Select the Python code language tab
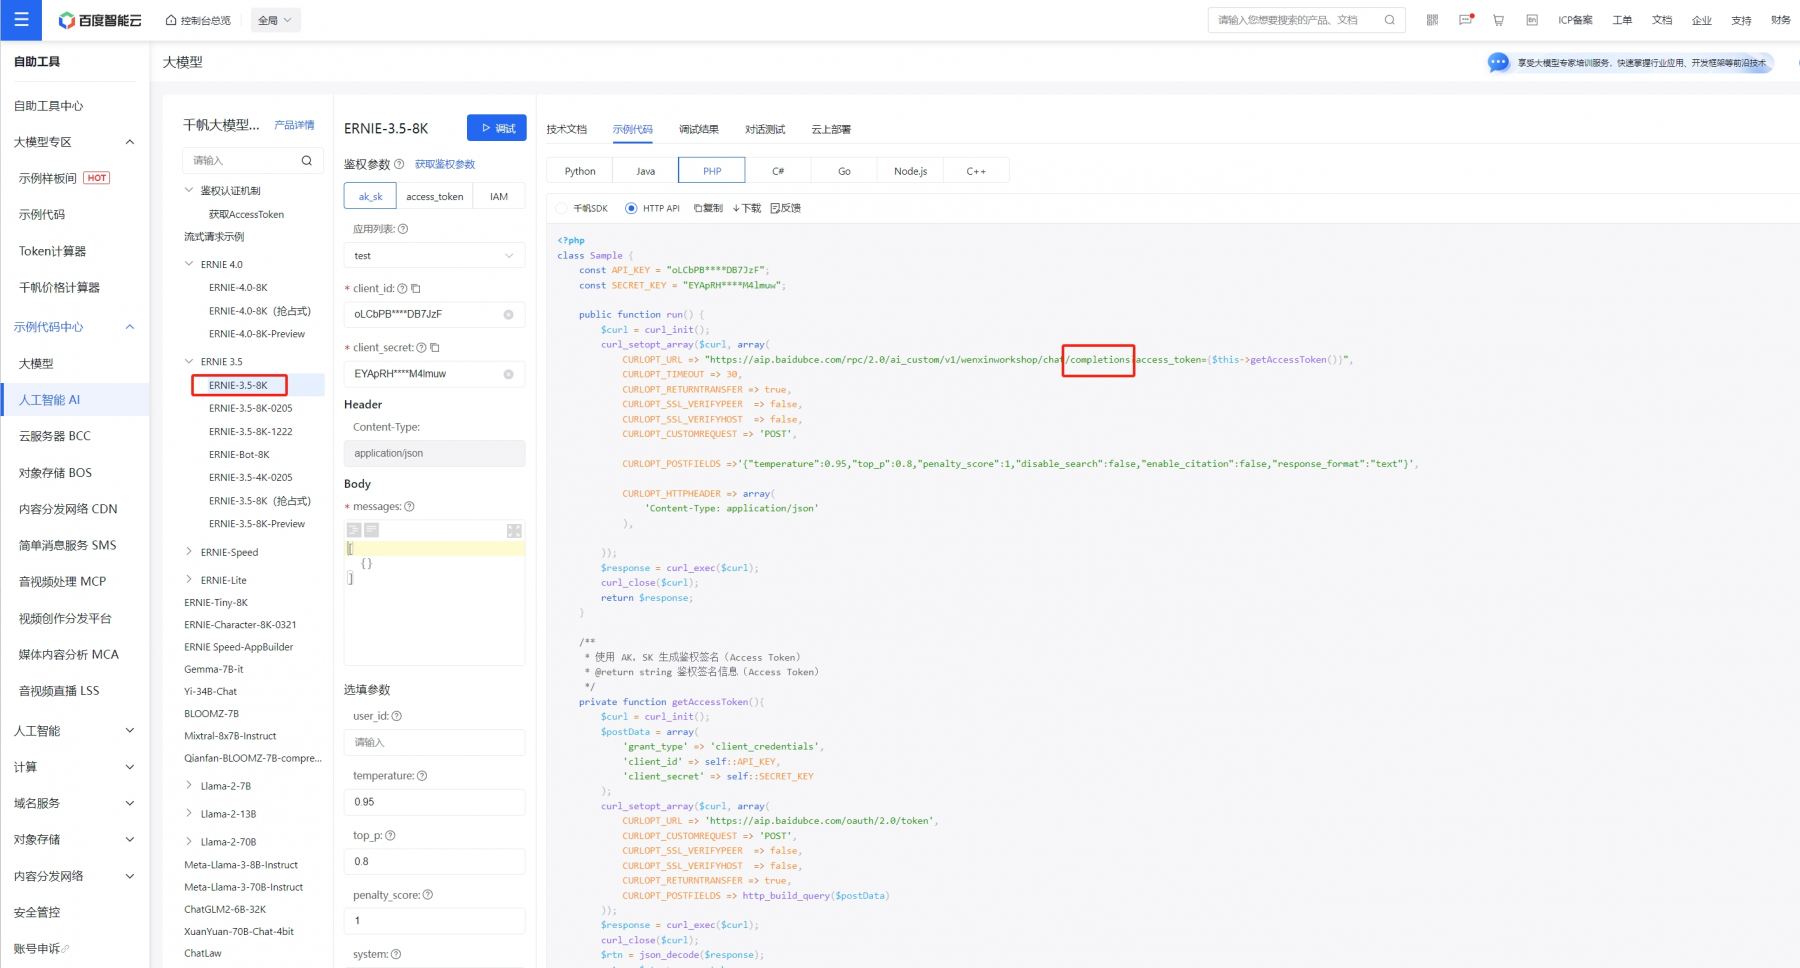 coord(580,171)
